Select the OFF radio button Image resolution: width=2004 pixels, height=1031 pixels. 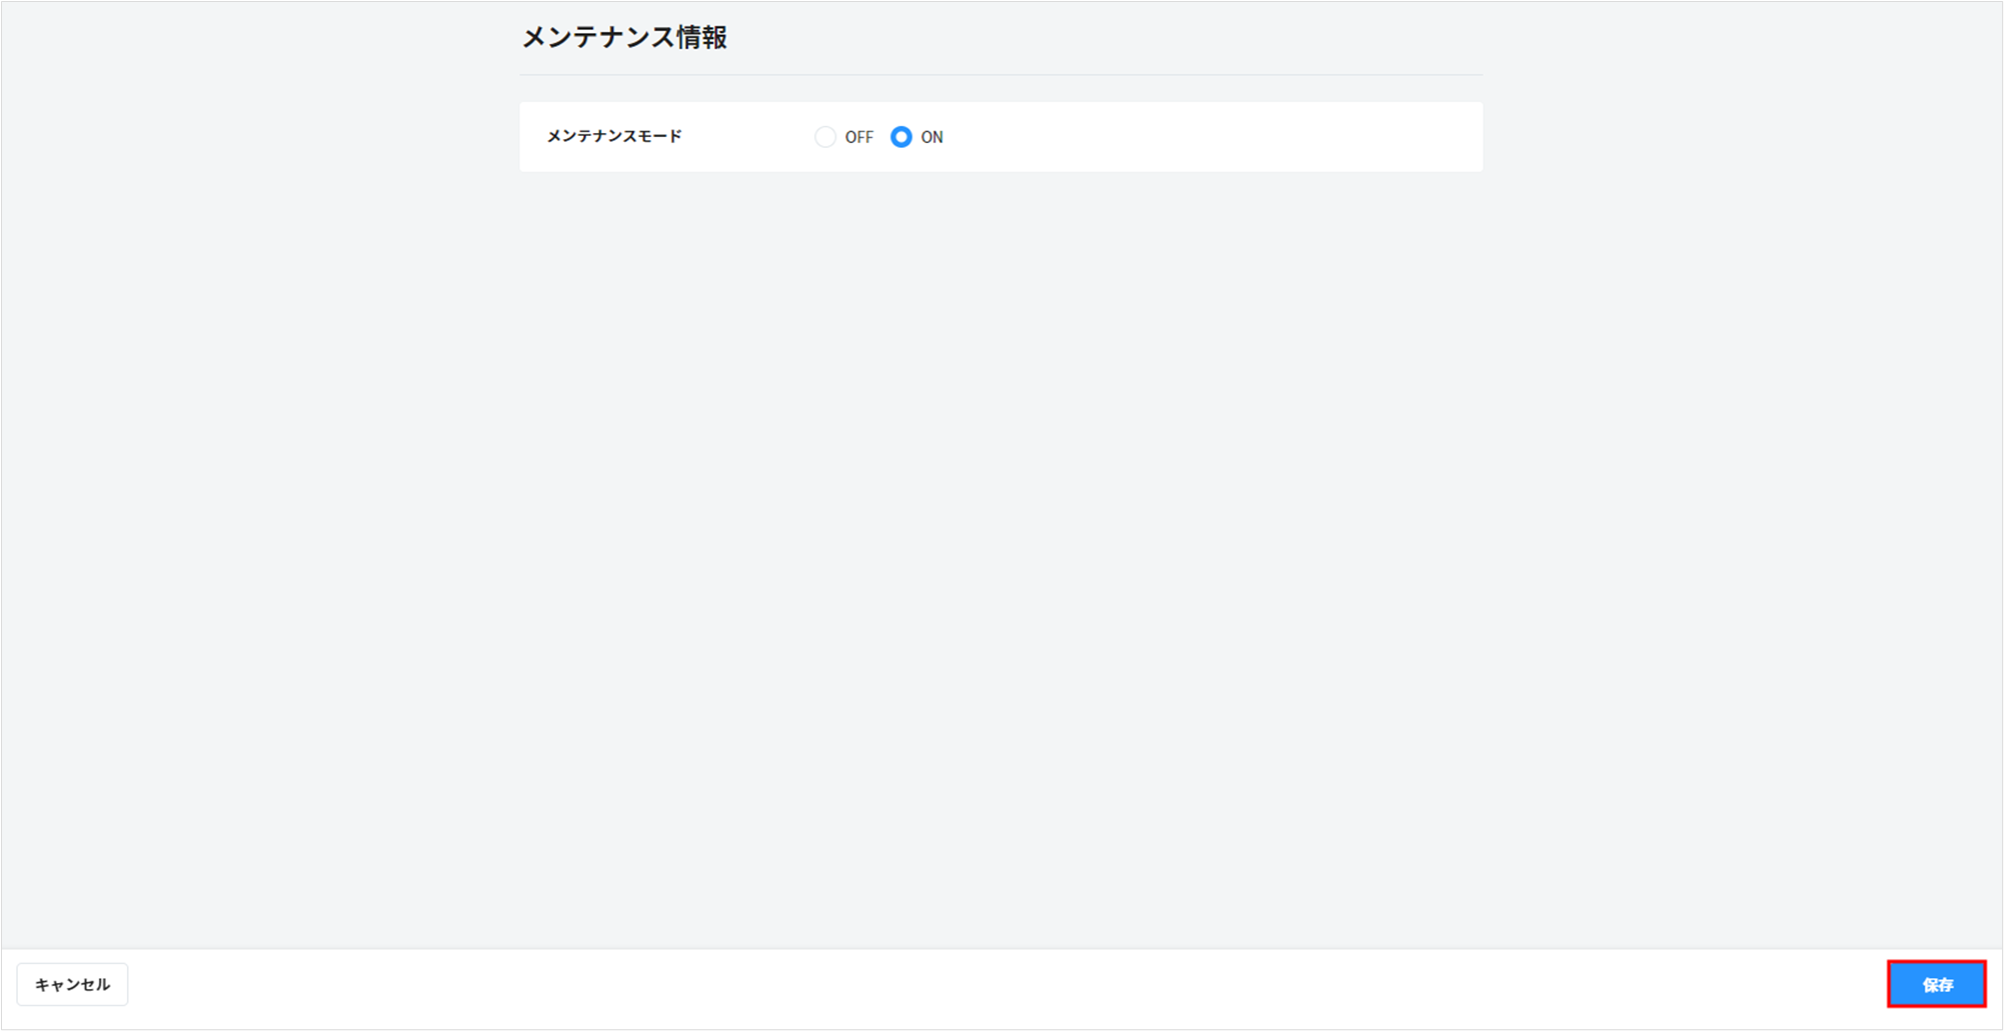click(825, 137)
